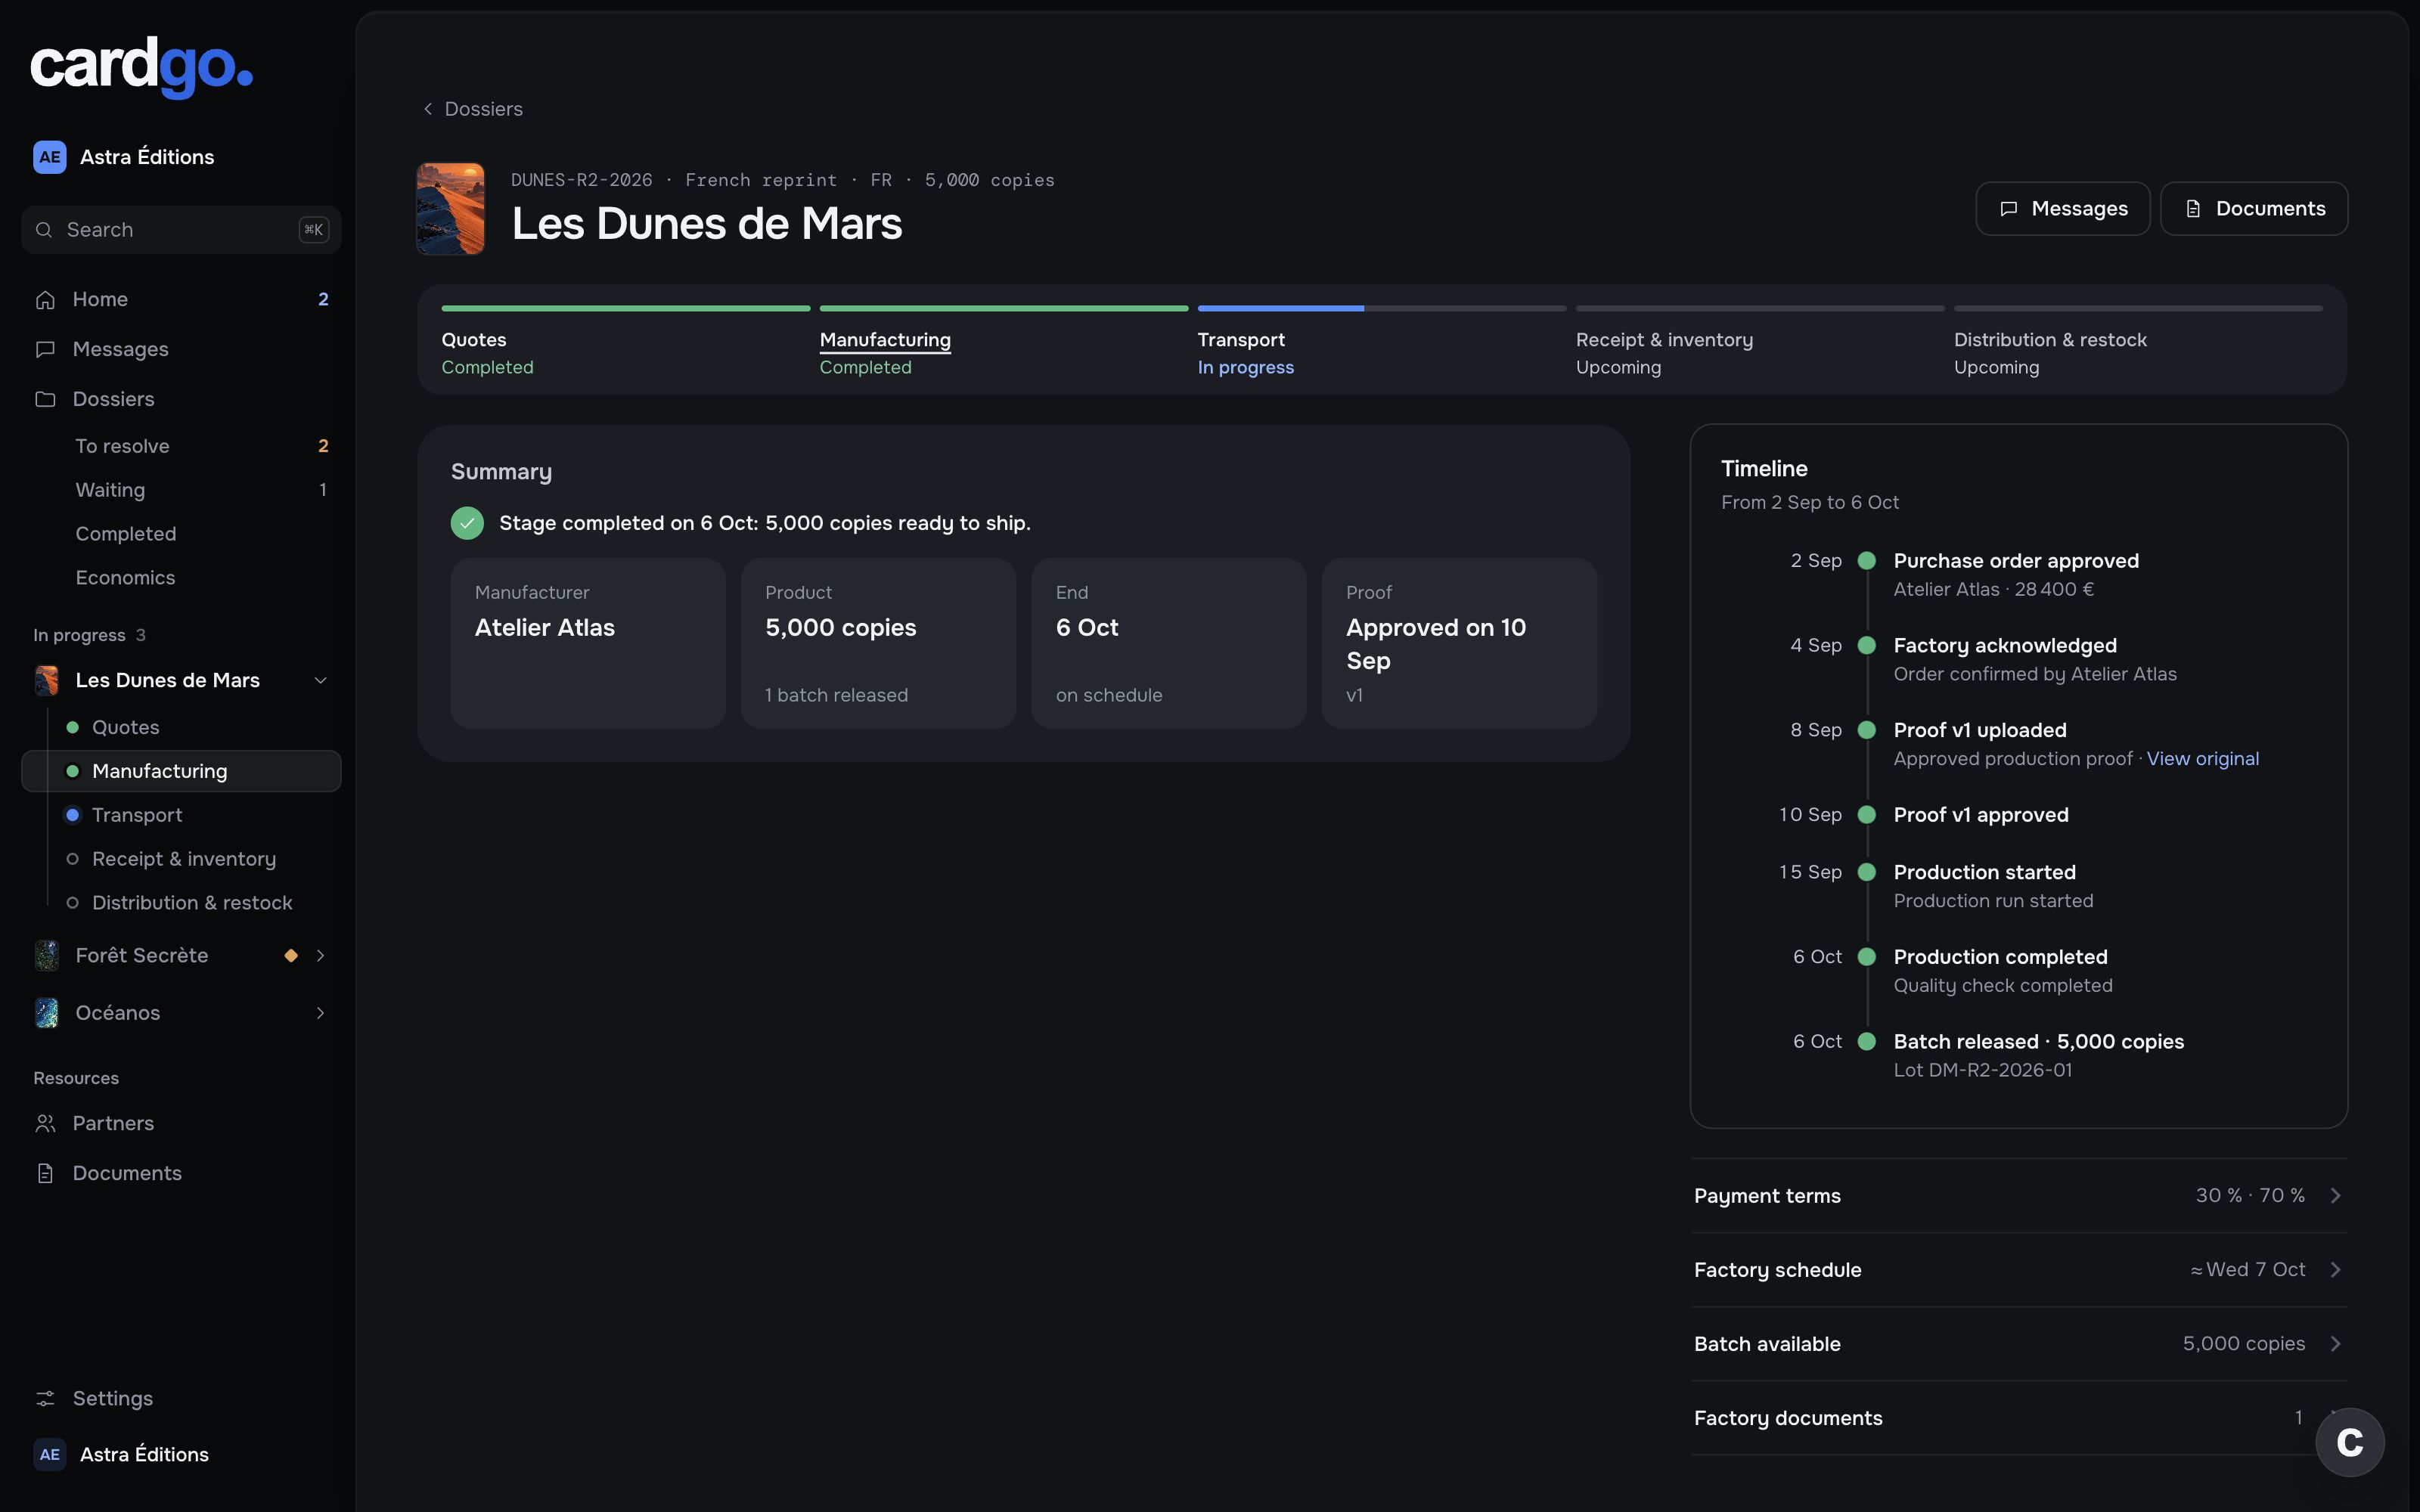Click the back chevron beside Dossiers breadcrumb

[428, 108]
